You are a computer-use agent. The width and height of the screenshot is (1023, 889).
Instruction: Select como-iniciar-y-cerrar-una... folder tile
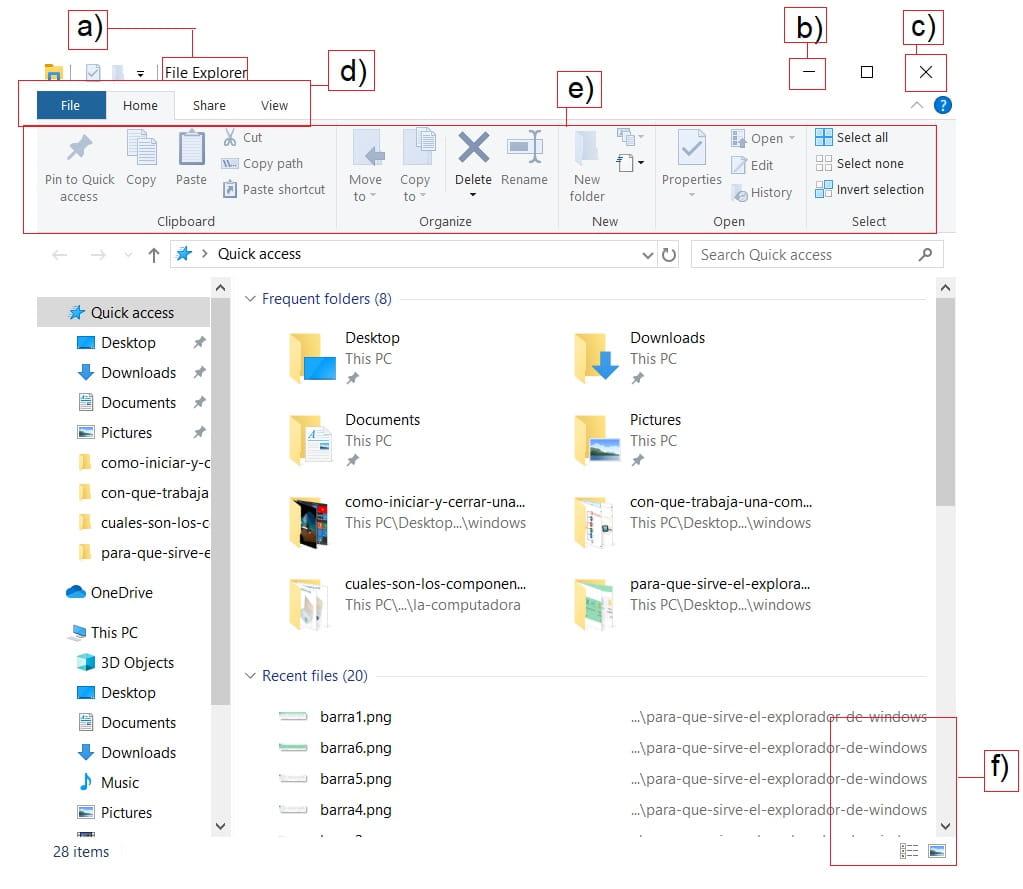click(x=407, y=522)
